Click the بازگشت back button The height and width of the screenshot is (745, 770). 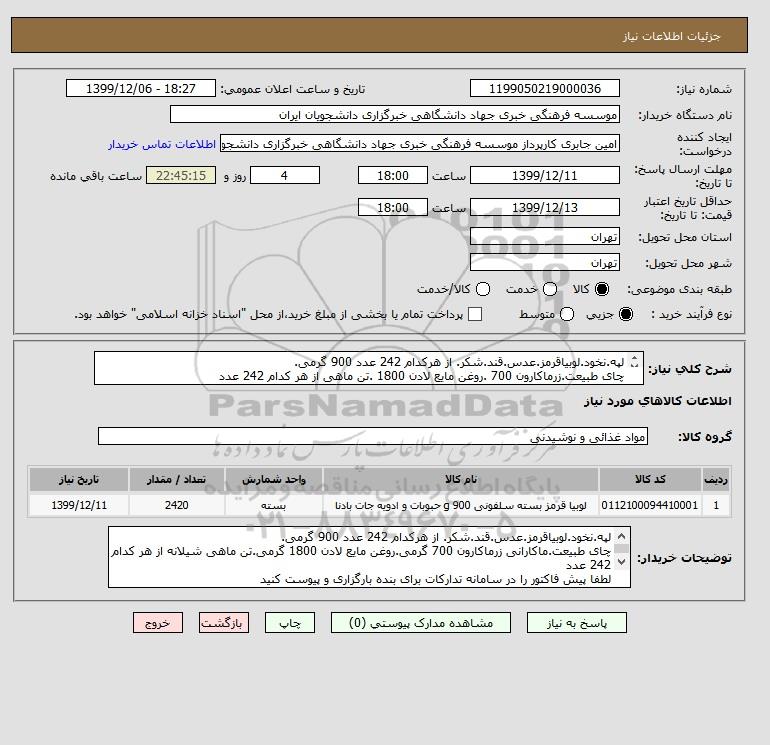[x=224, y=623]
